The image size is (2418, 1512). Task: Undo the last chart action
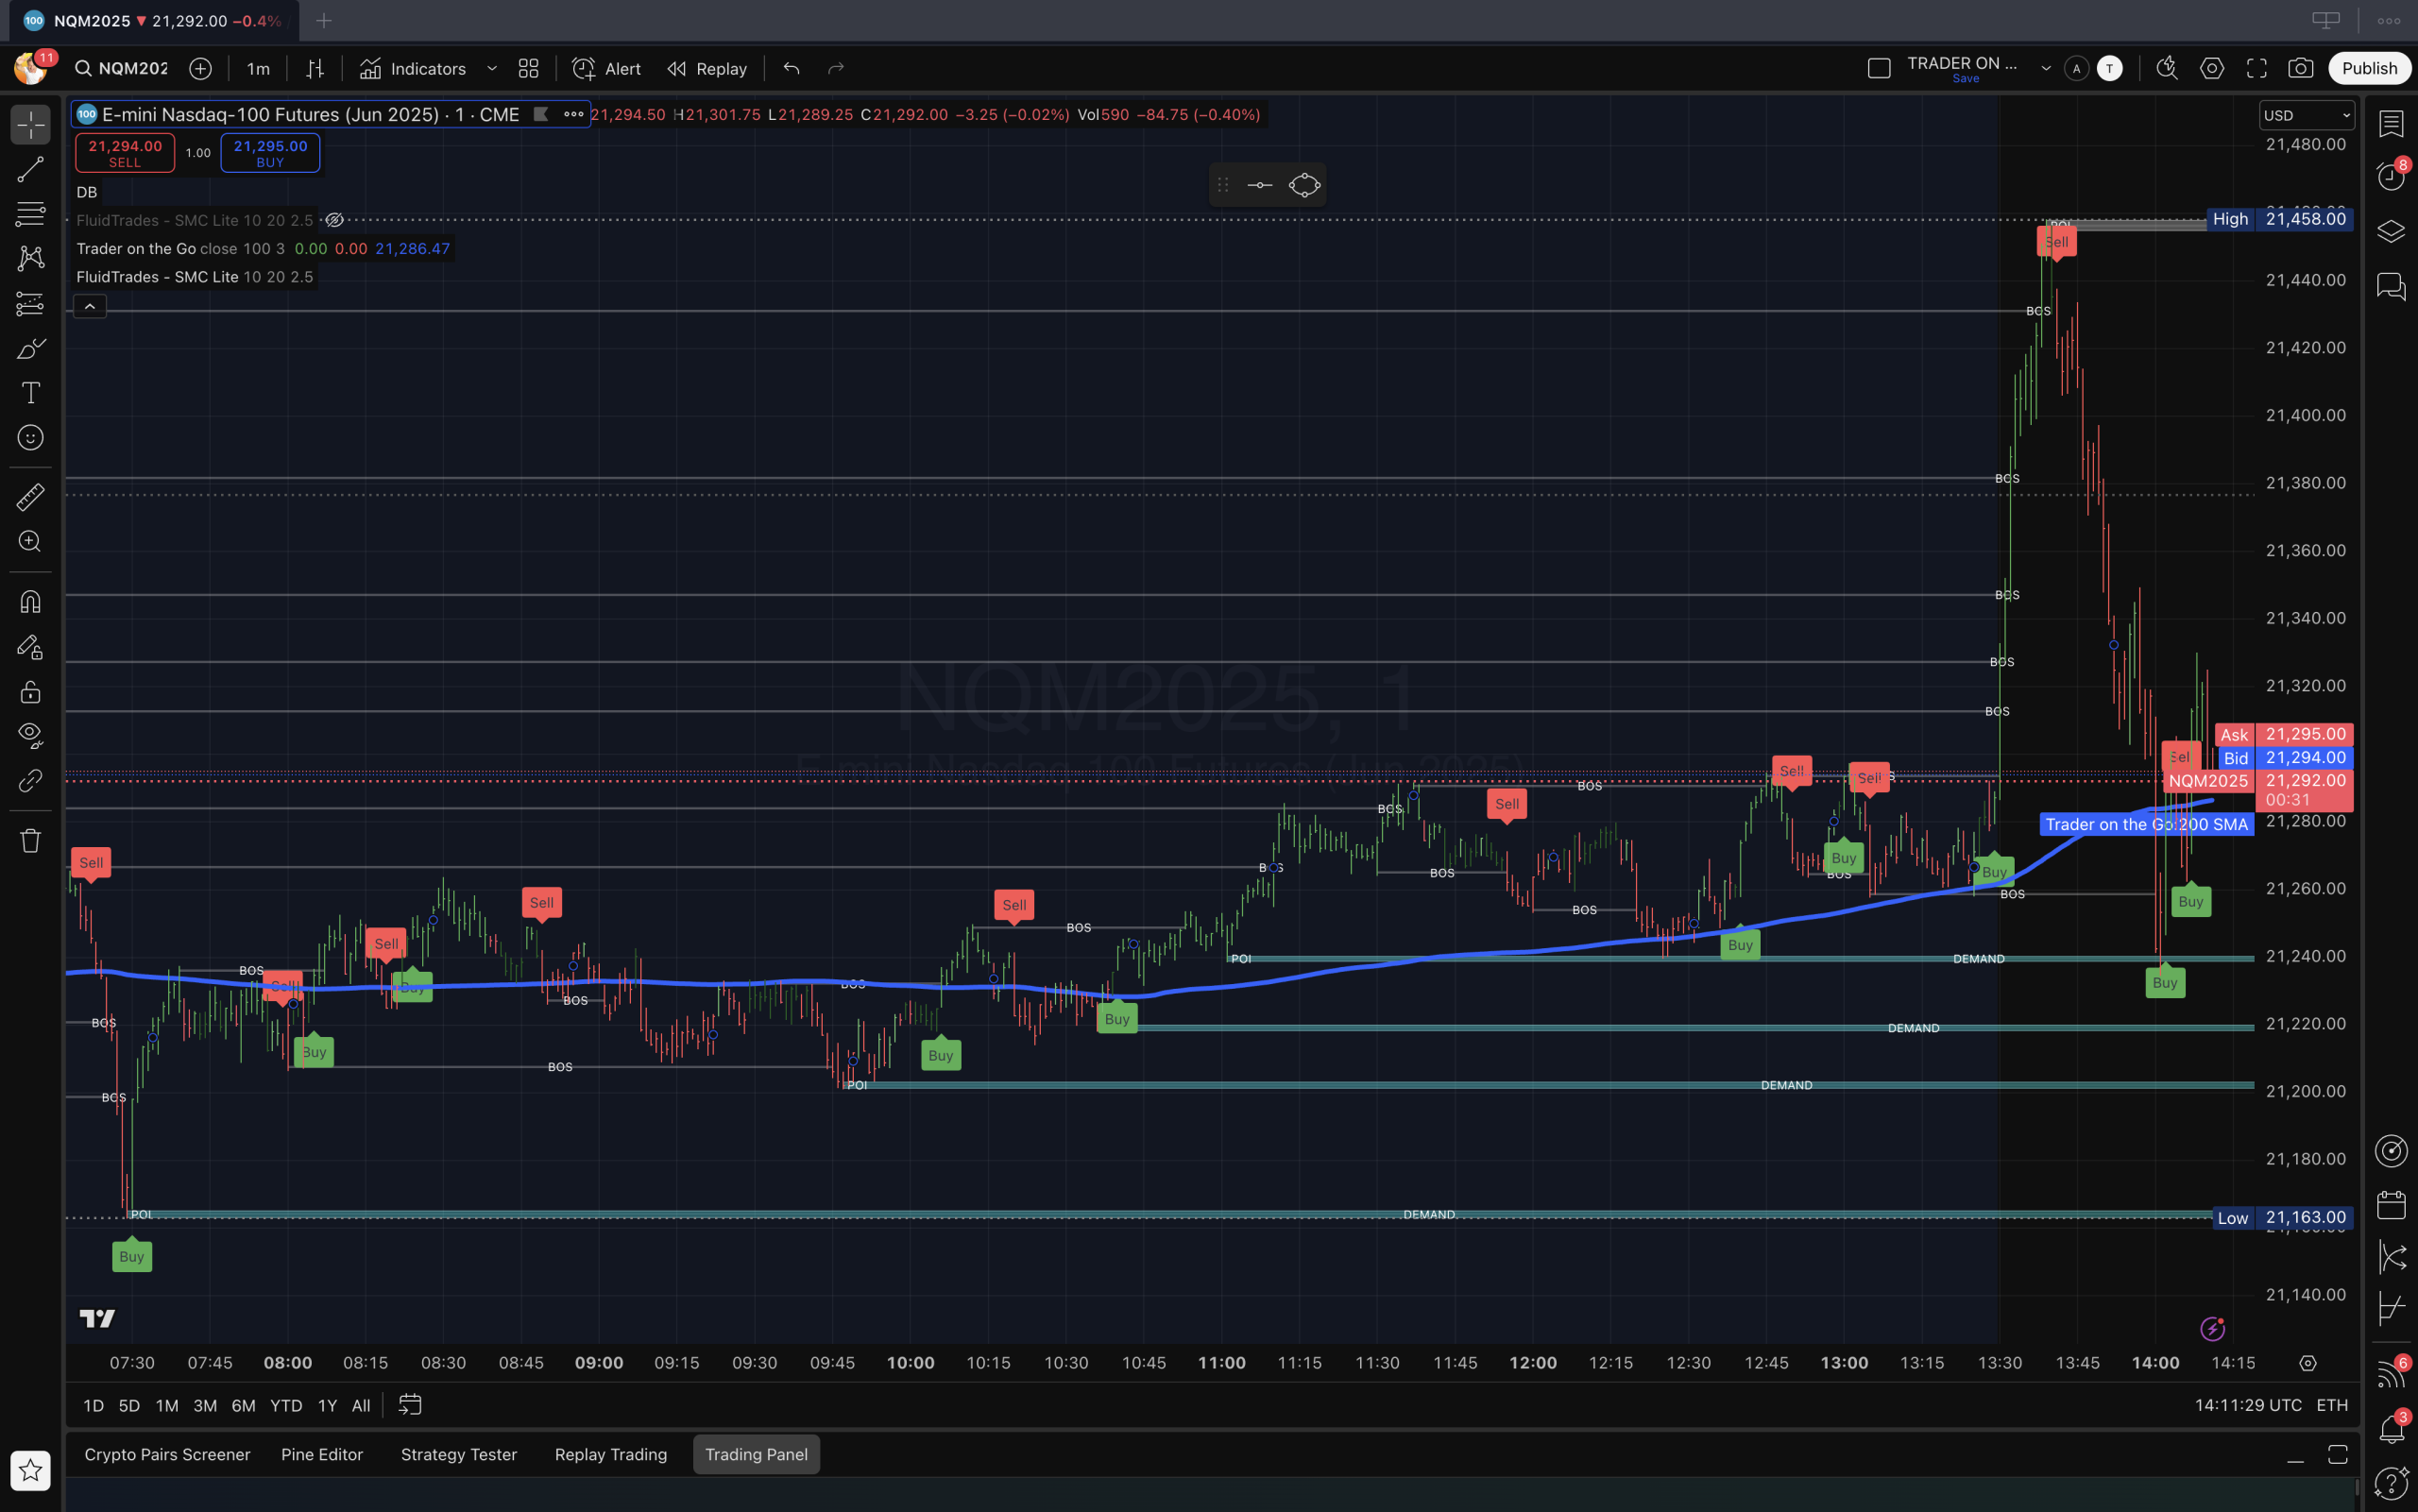791,68
